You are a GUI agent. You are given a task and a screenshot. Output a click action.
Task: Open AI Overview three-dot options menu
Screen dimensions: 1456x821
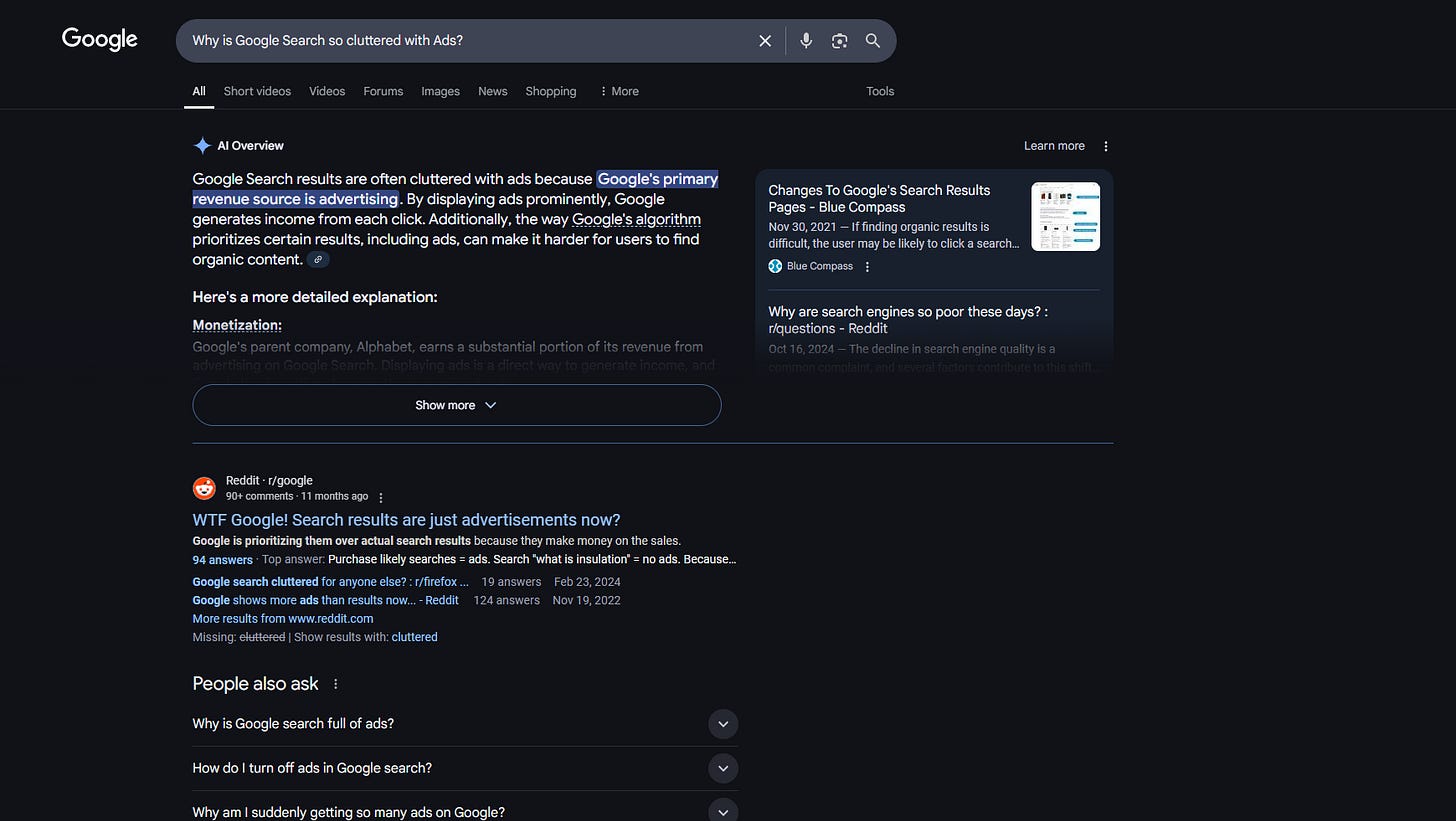point(1106,146)
